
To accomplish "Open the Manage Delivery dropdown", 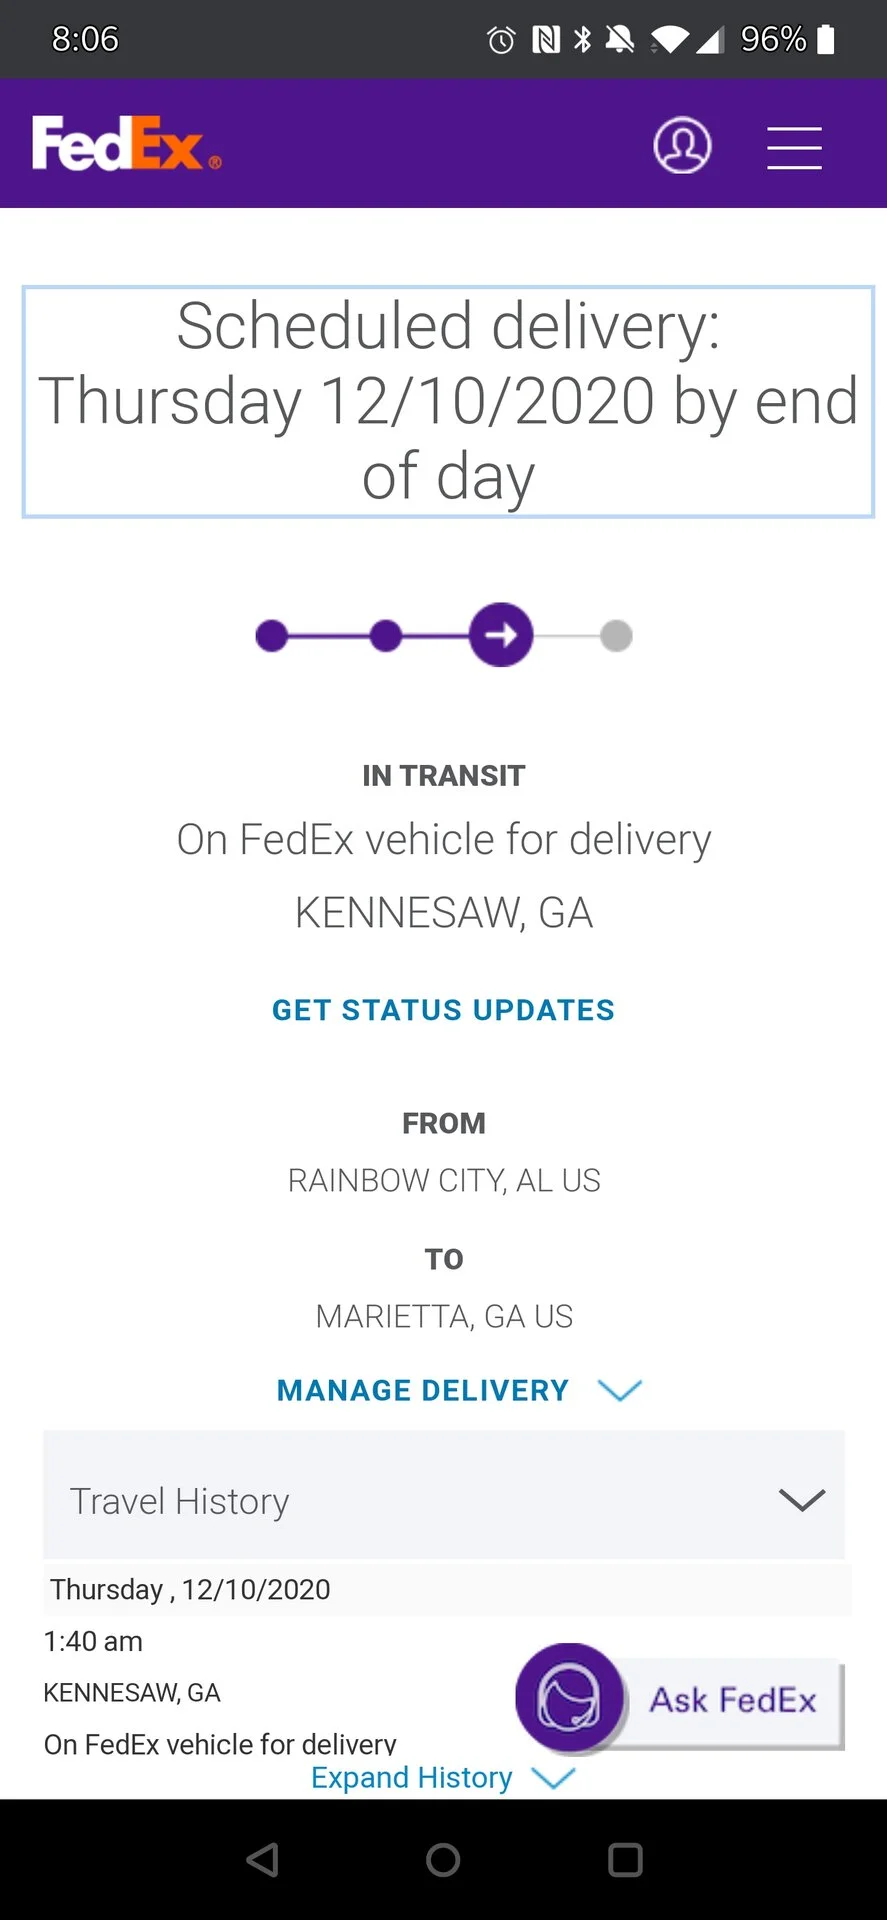I will (459, 1390).
